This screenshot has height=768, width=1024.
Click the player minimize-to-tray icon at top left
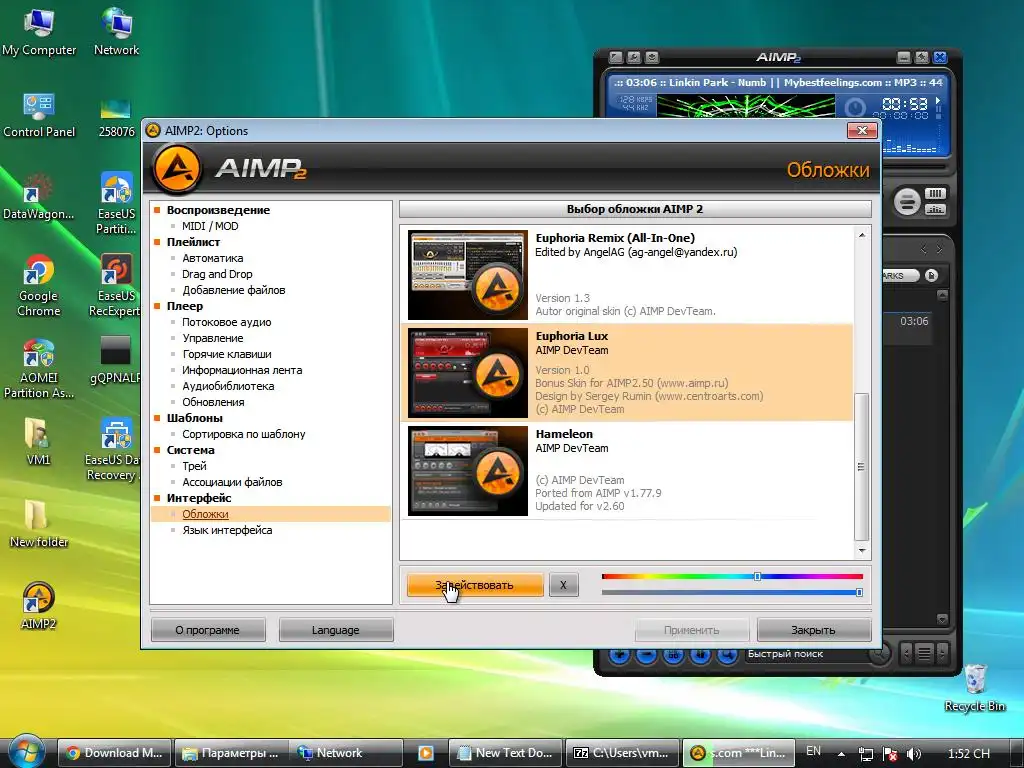[x=652, y=57]
